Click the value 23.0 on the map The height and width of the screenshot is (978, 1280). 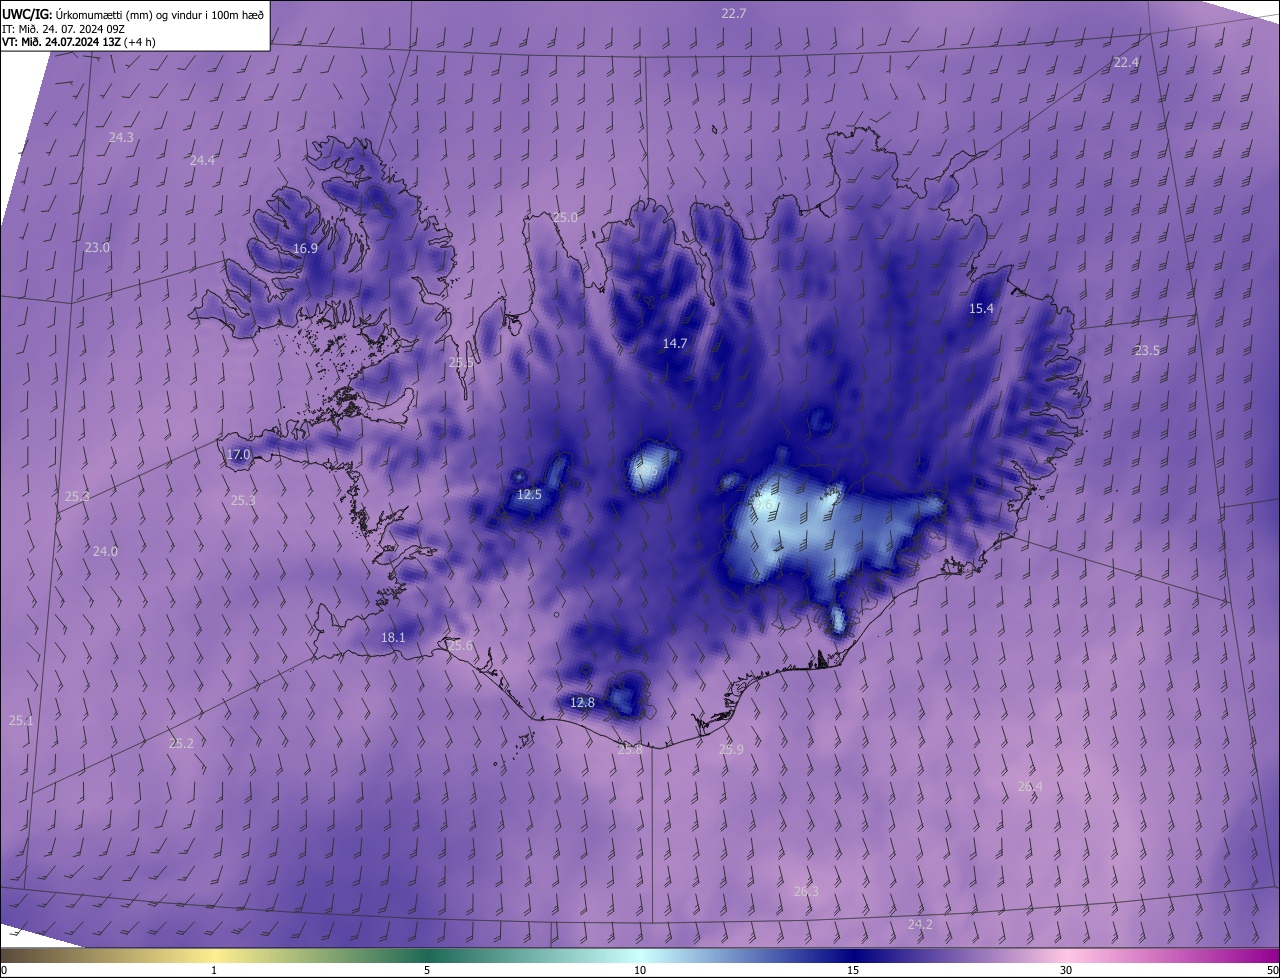pos(97,247)
